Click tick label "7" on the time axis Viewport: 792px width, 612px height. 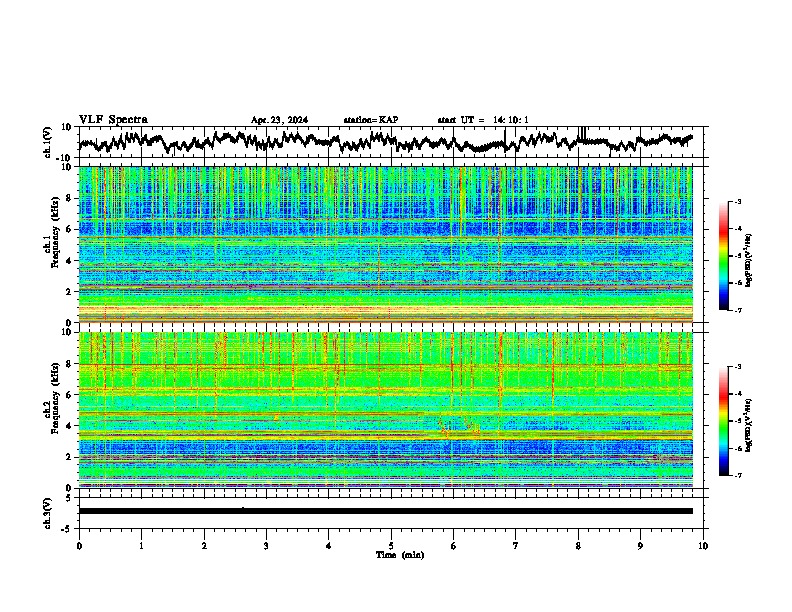pyautogui.click(x=516, y=546)
